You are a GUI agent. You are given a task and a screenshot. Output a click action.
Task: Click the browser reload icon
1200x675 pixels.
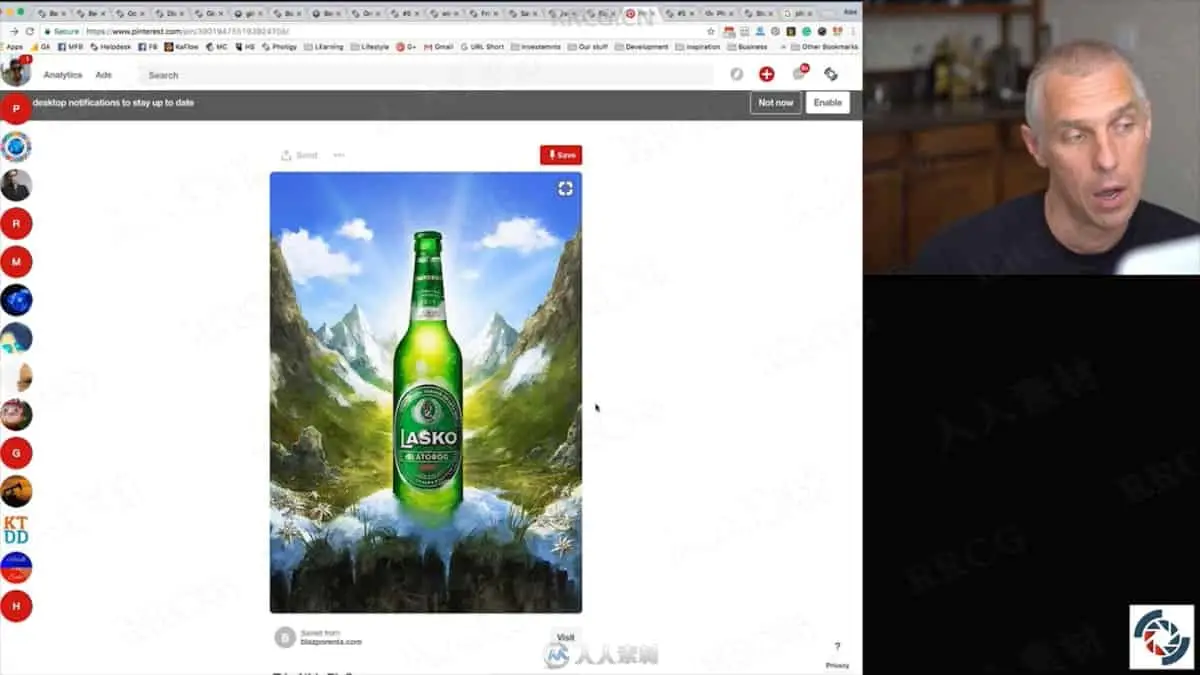click(30, 31)
